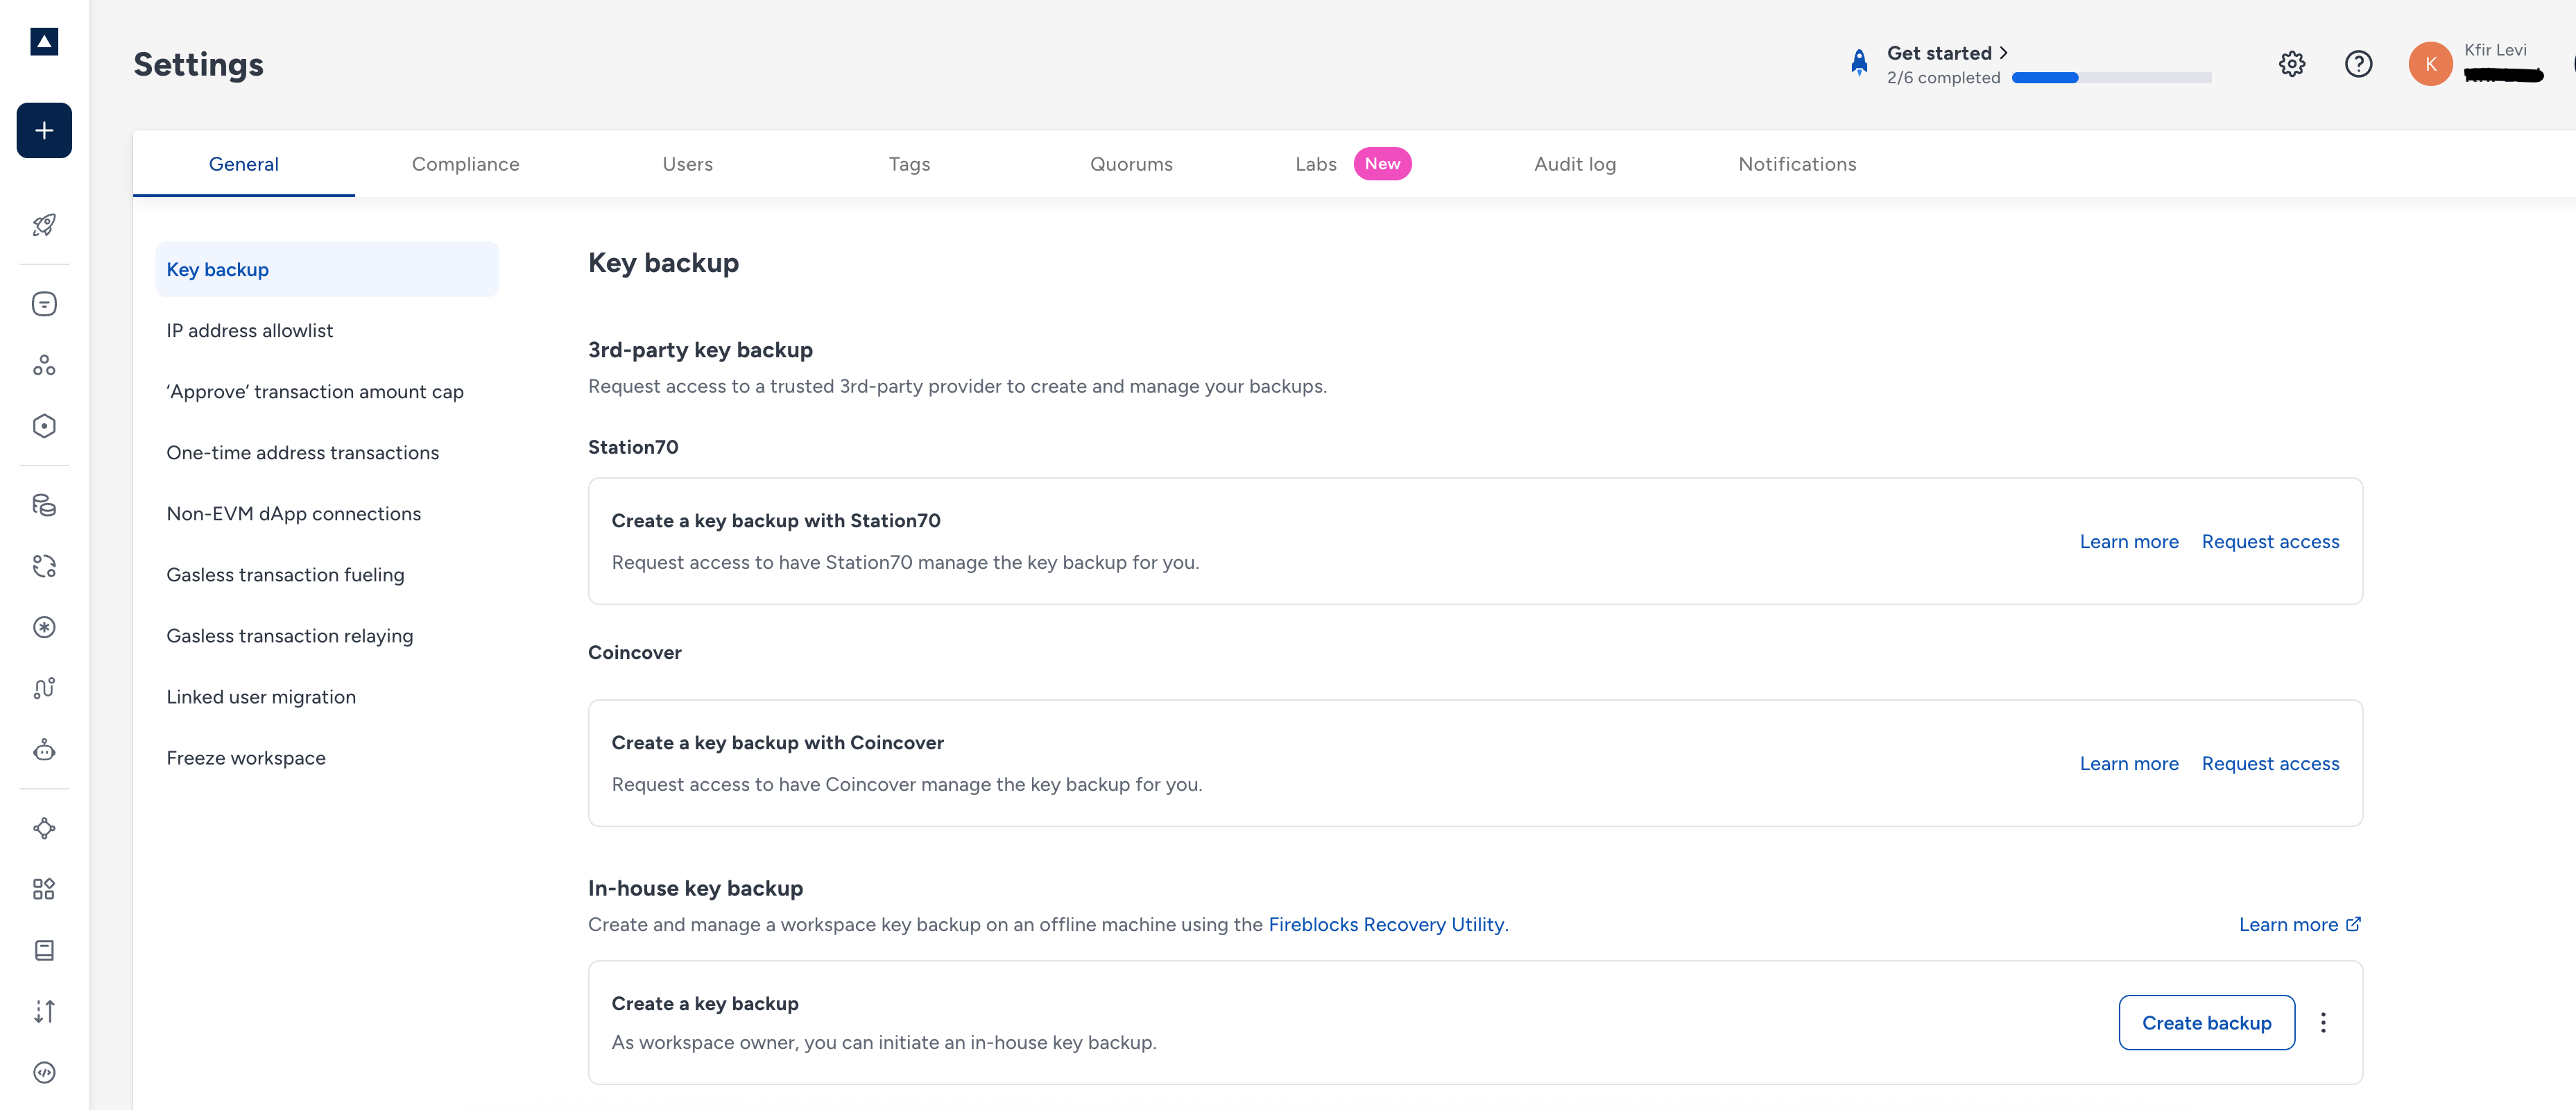Image resolution: width=2576 pixels, height=1110 pixels.
Task: Open the developer code sidebar icon
Action: click(x=44, y=1072)
